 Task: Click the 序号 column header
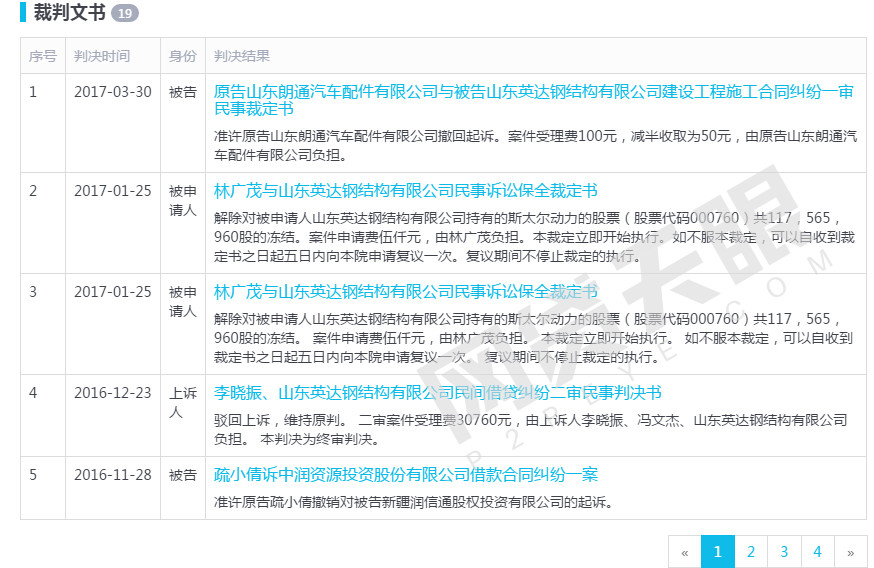pyautogui.click(x=43, y=56)
